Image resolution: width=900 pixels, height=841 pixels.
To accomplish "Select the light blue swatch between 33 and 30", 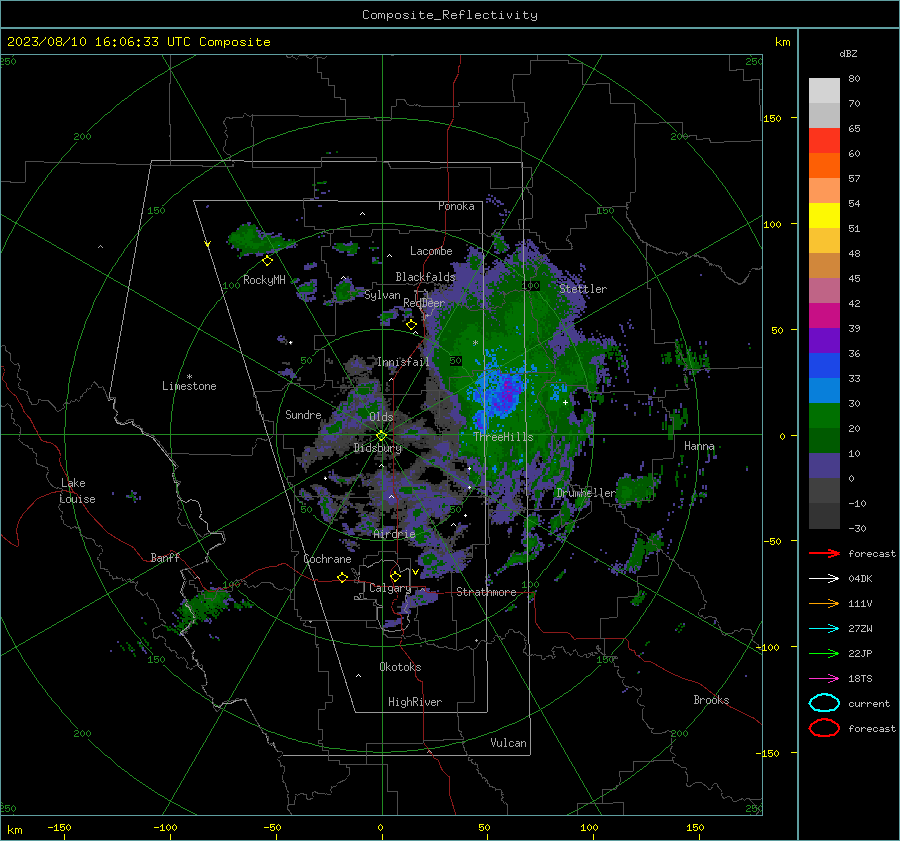I will [824, 391].
